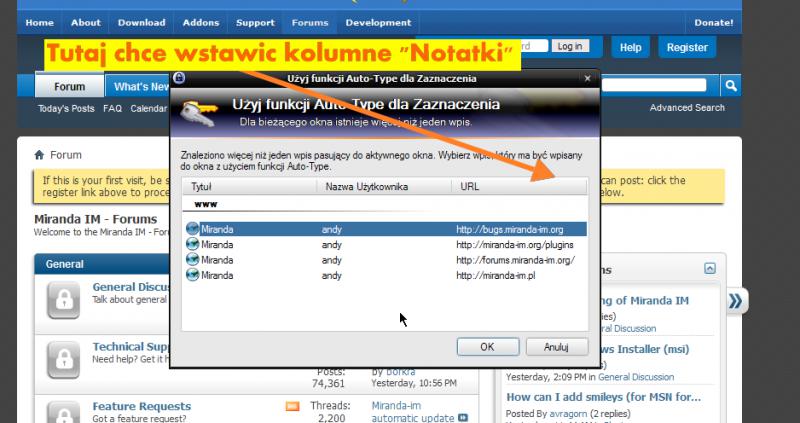Image resolution: width=800 pixels, height=423 pixels.
Task: Open the Addons menu item
Action: 201,23
